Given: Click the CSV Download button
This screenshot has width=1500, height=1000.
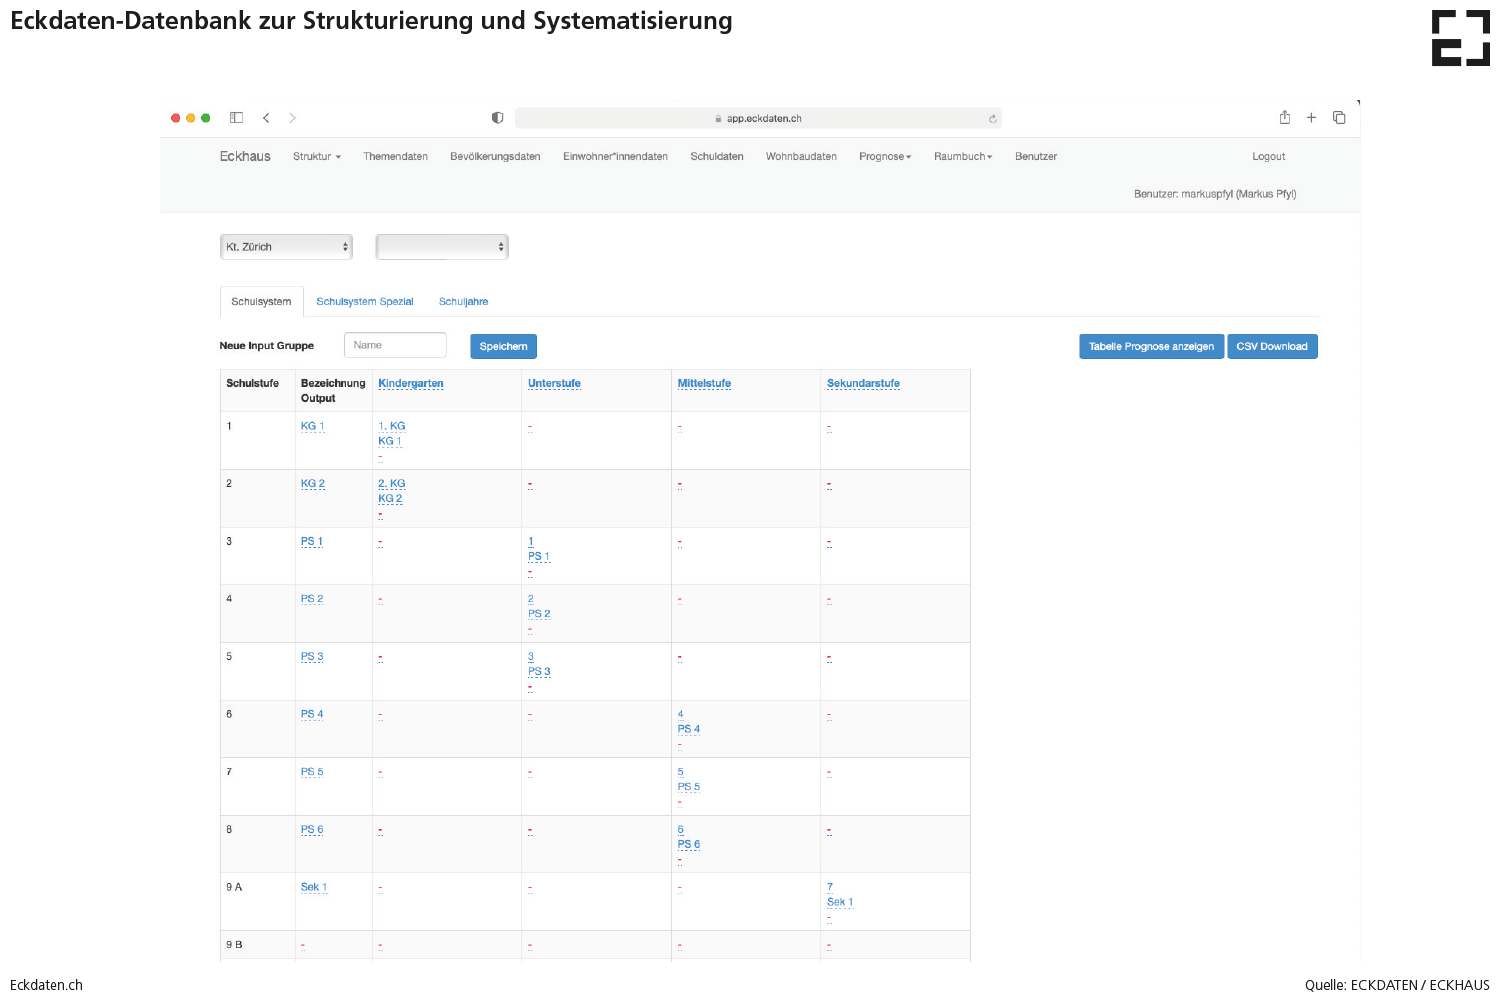Looking at the screenshot, I should click(1271, 347).
